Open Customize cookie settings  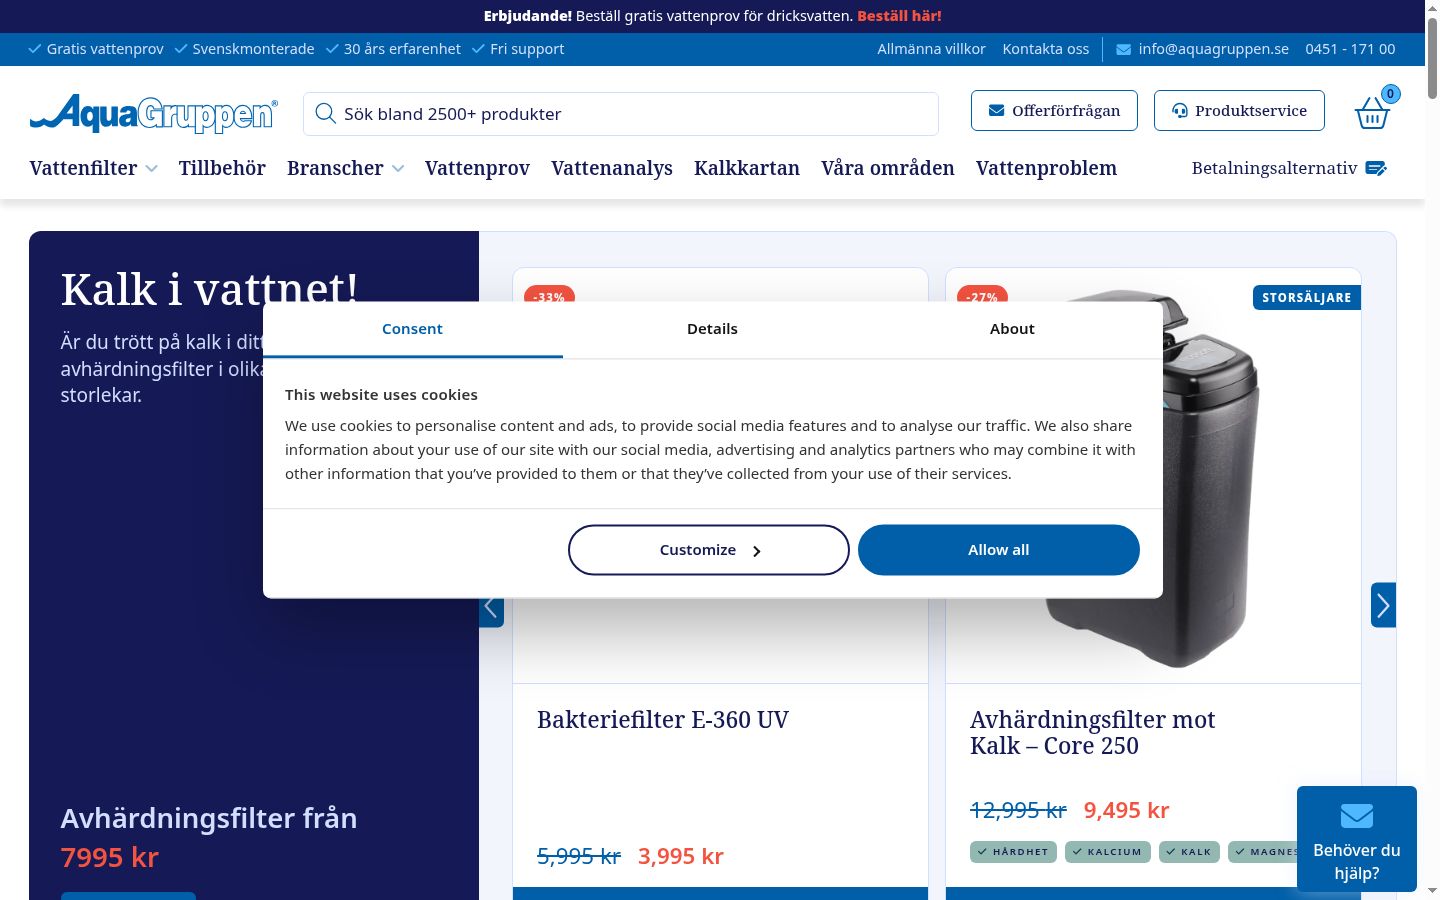(x=709, y=550)
